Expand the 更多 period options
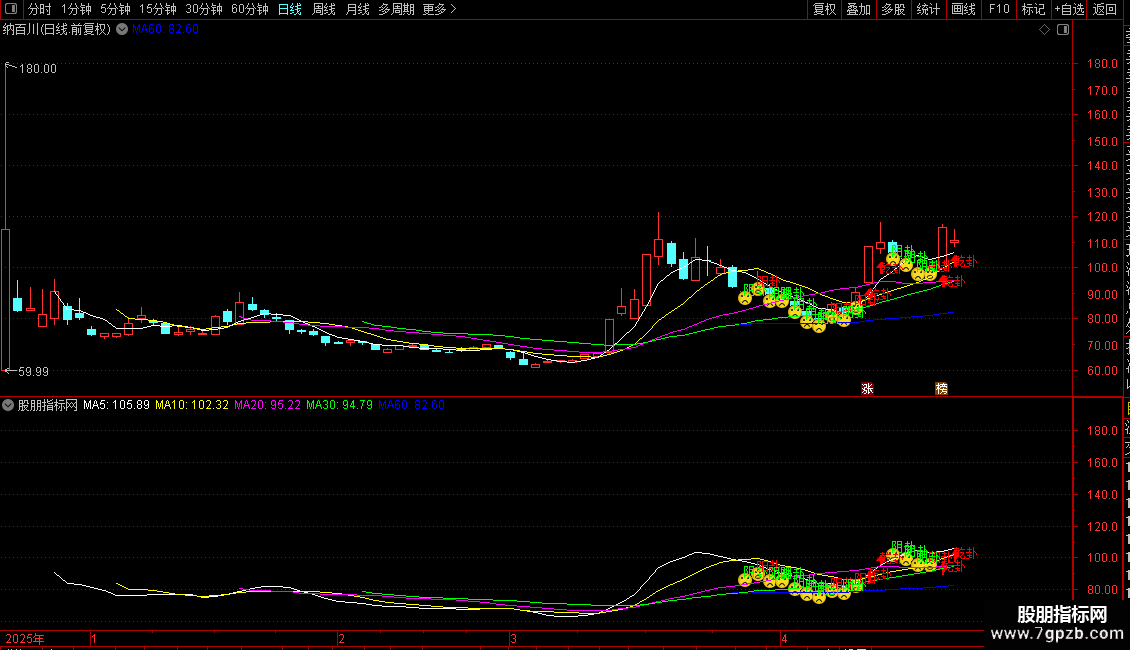1130x650 pixels. (x=439, y=9)
